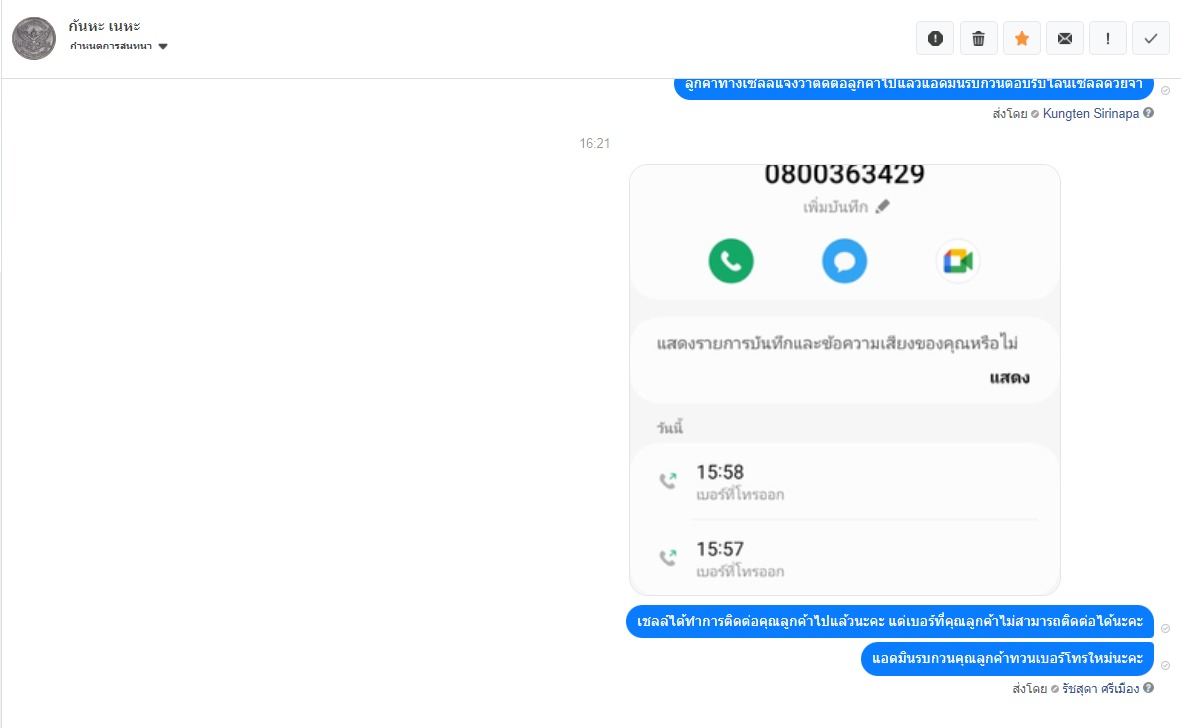This screenshot has height=728, width=1181.
Task: Click blue message bubble icon in screenshot
Action: pyautogui.click(x=844, y=261)
